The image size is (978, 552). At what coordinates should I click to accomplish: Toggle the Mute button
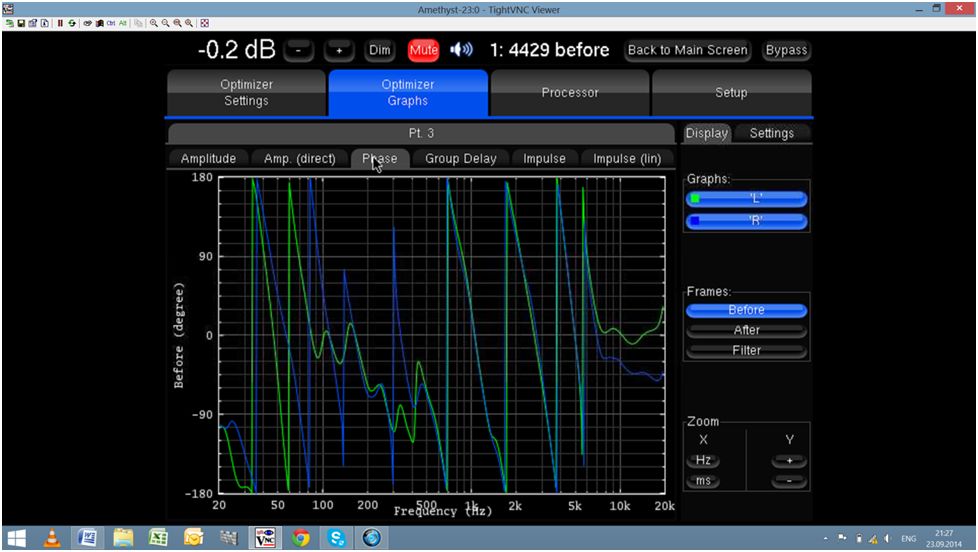(x=423, y=50)
